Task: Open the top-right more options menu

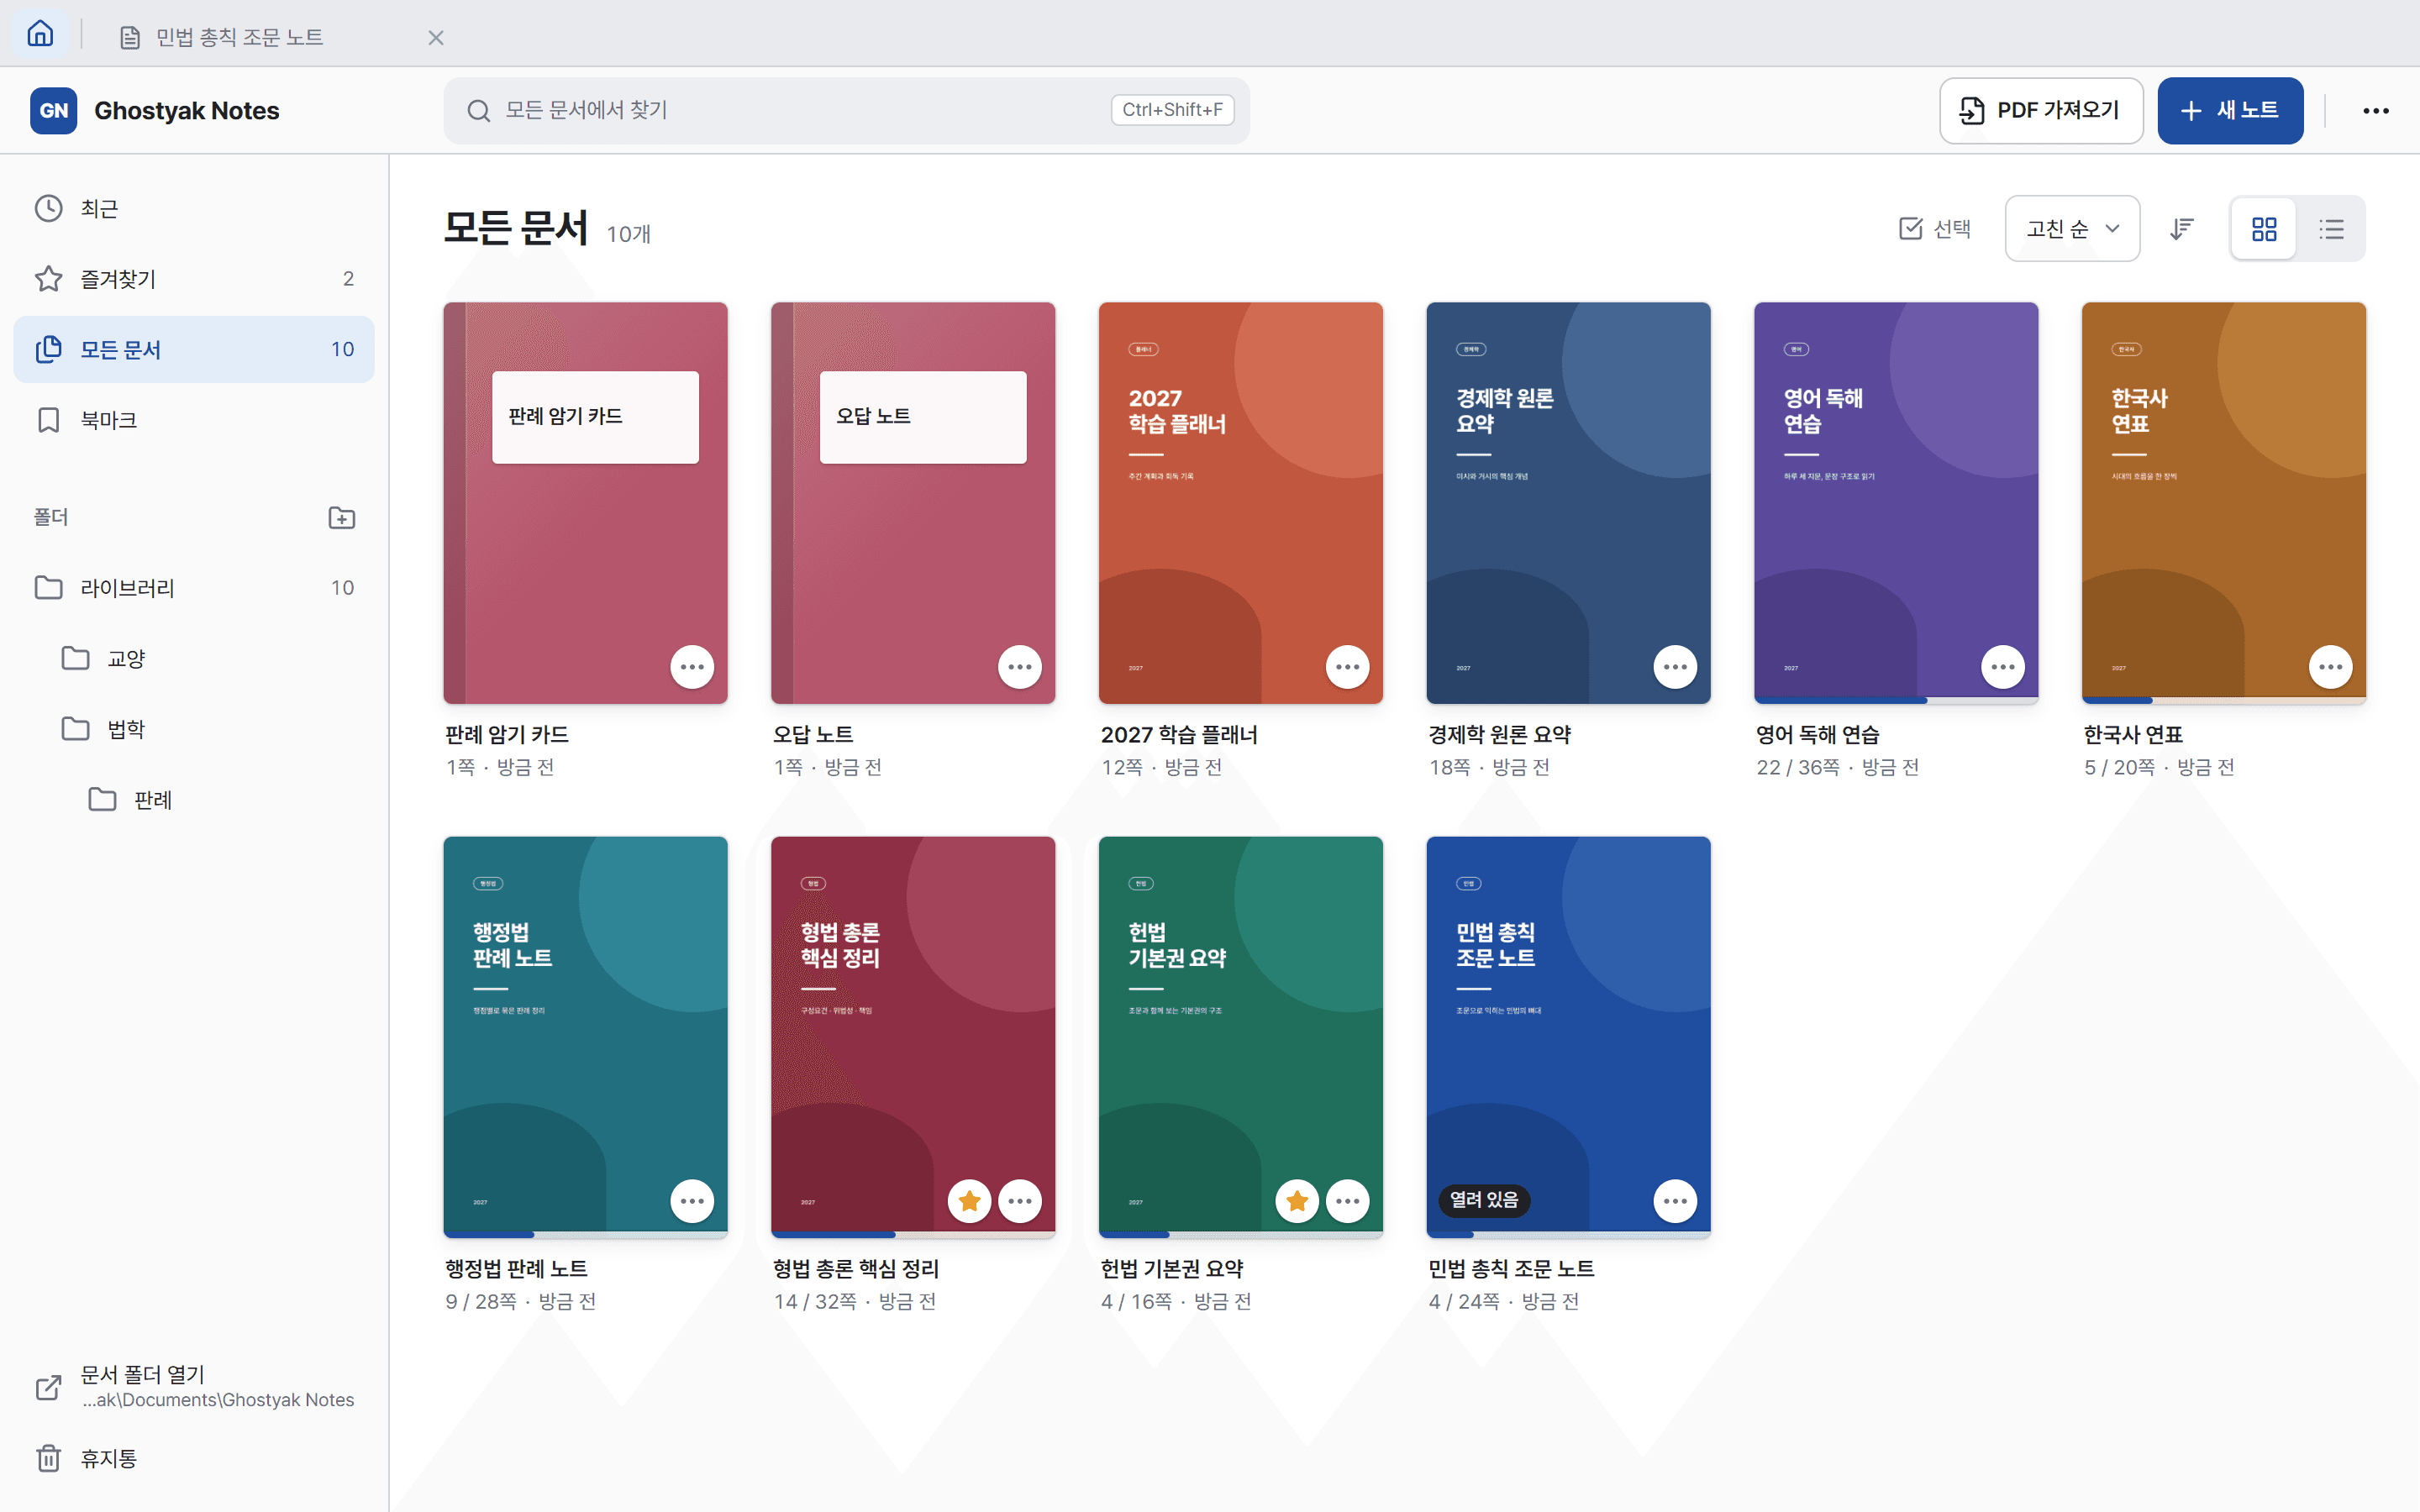Action: [x=2376, y=110]
